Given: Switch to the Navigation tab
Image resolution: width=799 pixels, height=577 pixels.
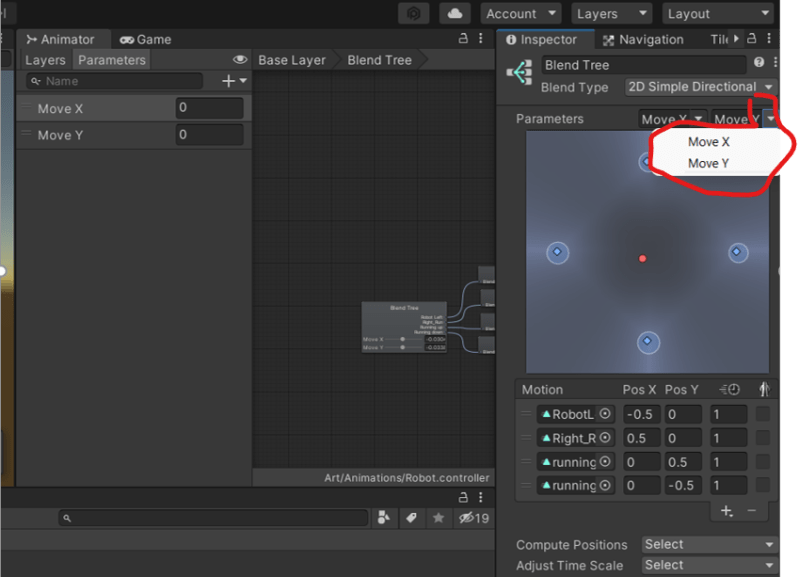Looking at the screenshot, I should (x=643, y=39).
